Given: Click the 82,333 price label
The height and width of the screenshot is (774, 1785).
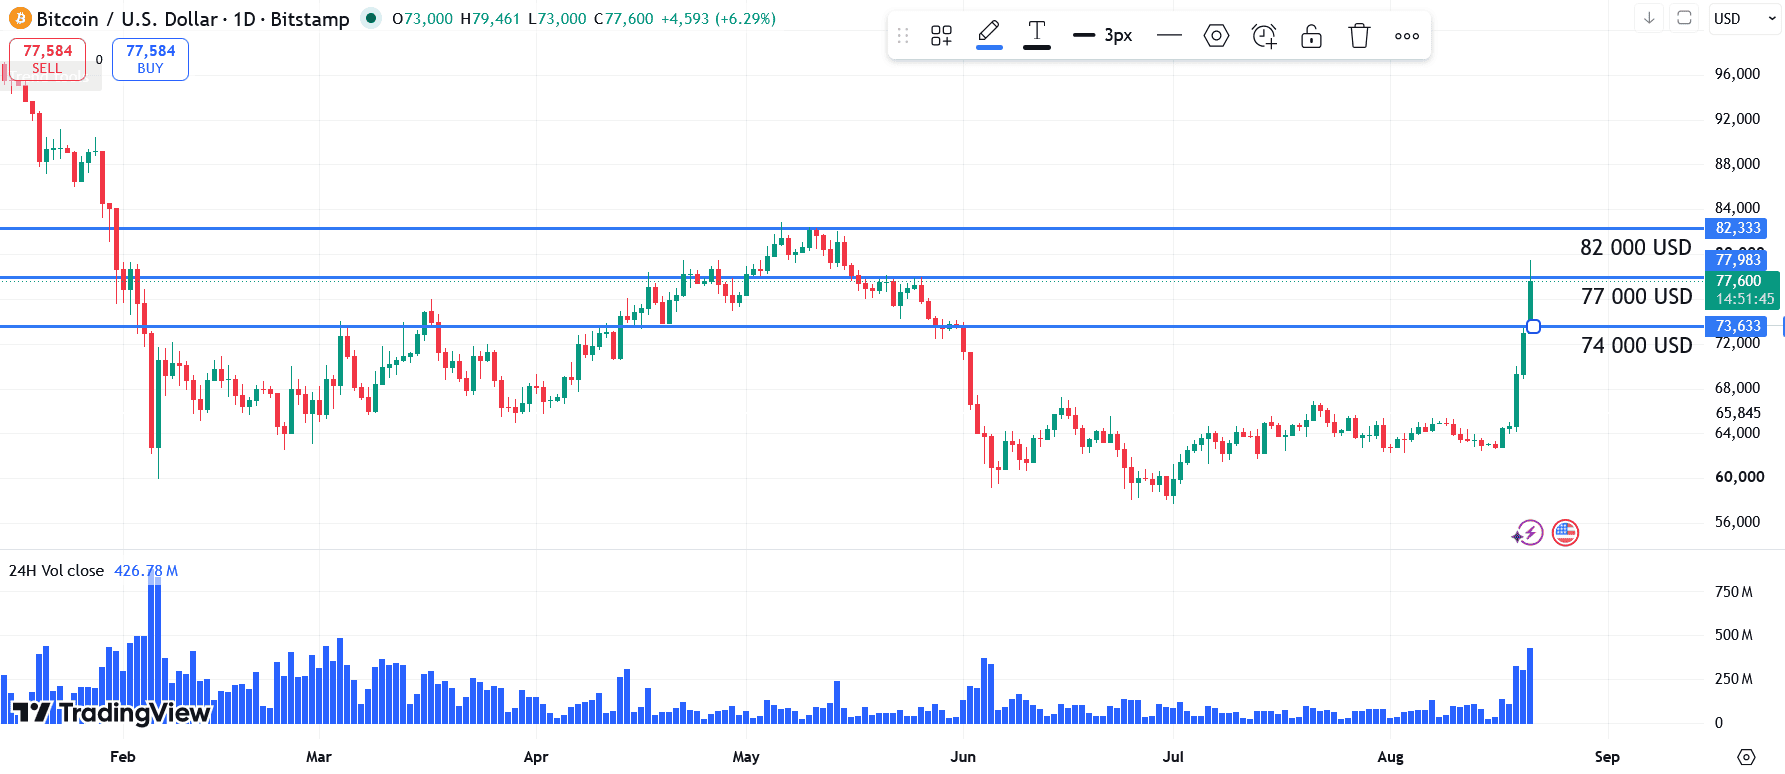Looking at the screenshot, I should [1736, 228].
